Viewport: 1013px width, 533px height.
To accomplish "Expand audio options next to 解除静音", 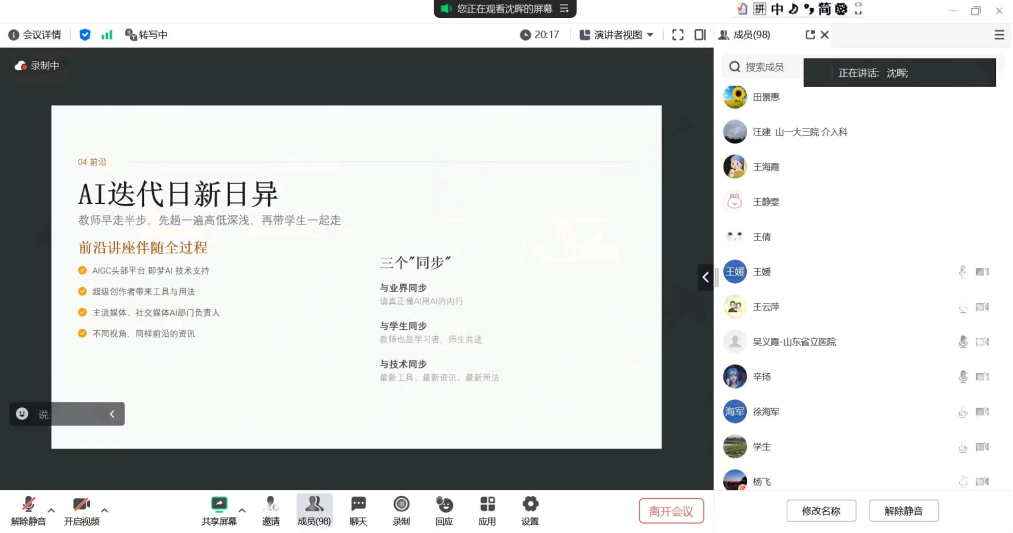I will (x=52, y=510).
